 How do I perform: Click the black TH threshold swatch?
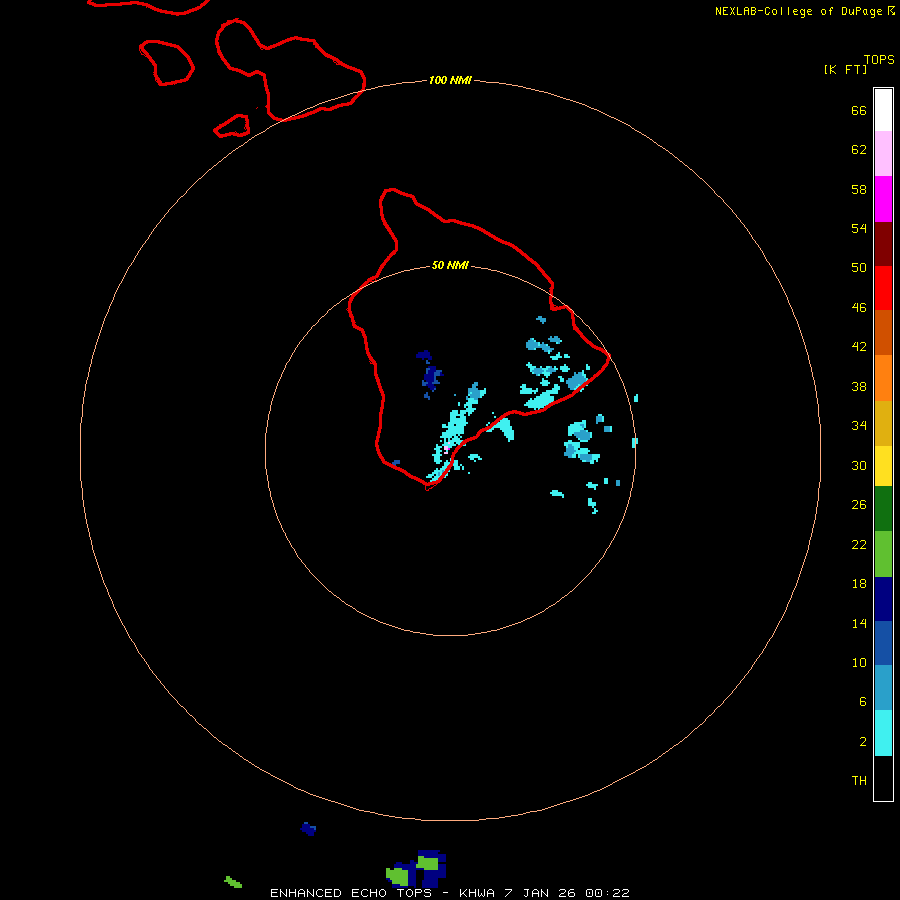(883, 778)
